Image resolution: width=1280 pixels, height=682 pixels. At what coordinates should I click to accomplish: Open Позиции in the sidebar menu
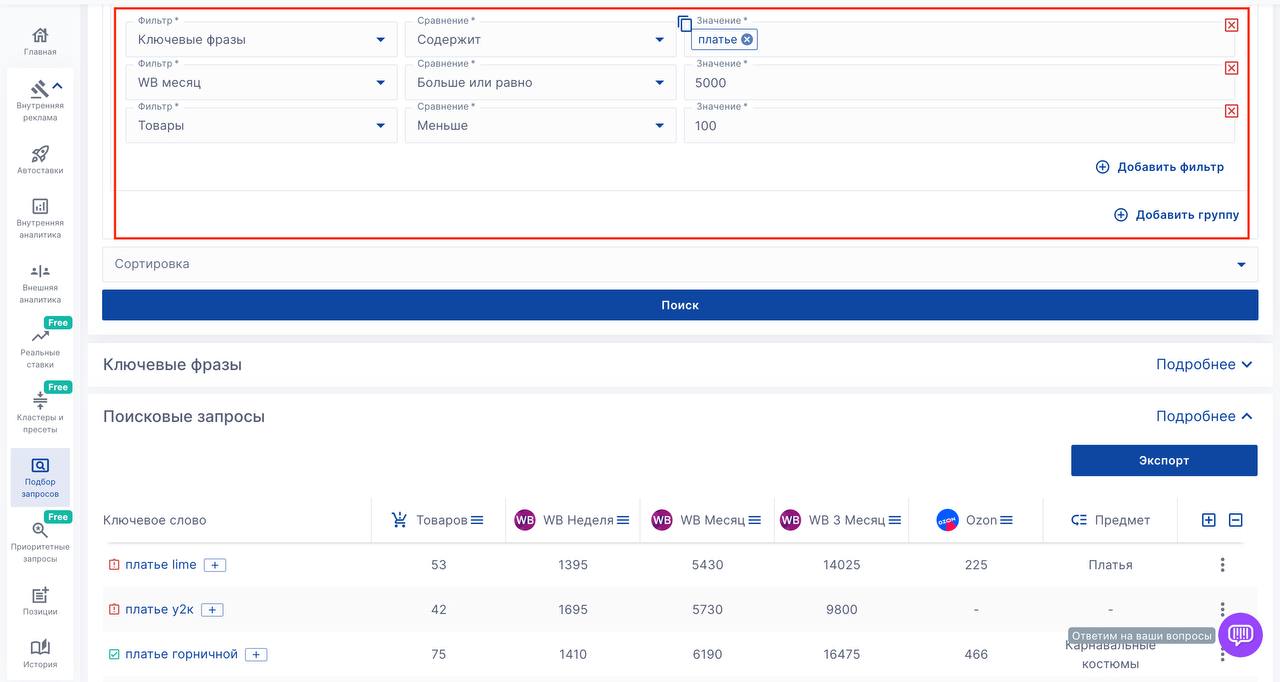tap(40, 600)
